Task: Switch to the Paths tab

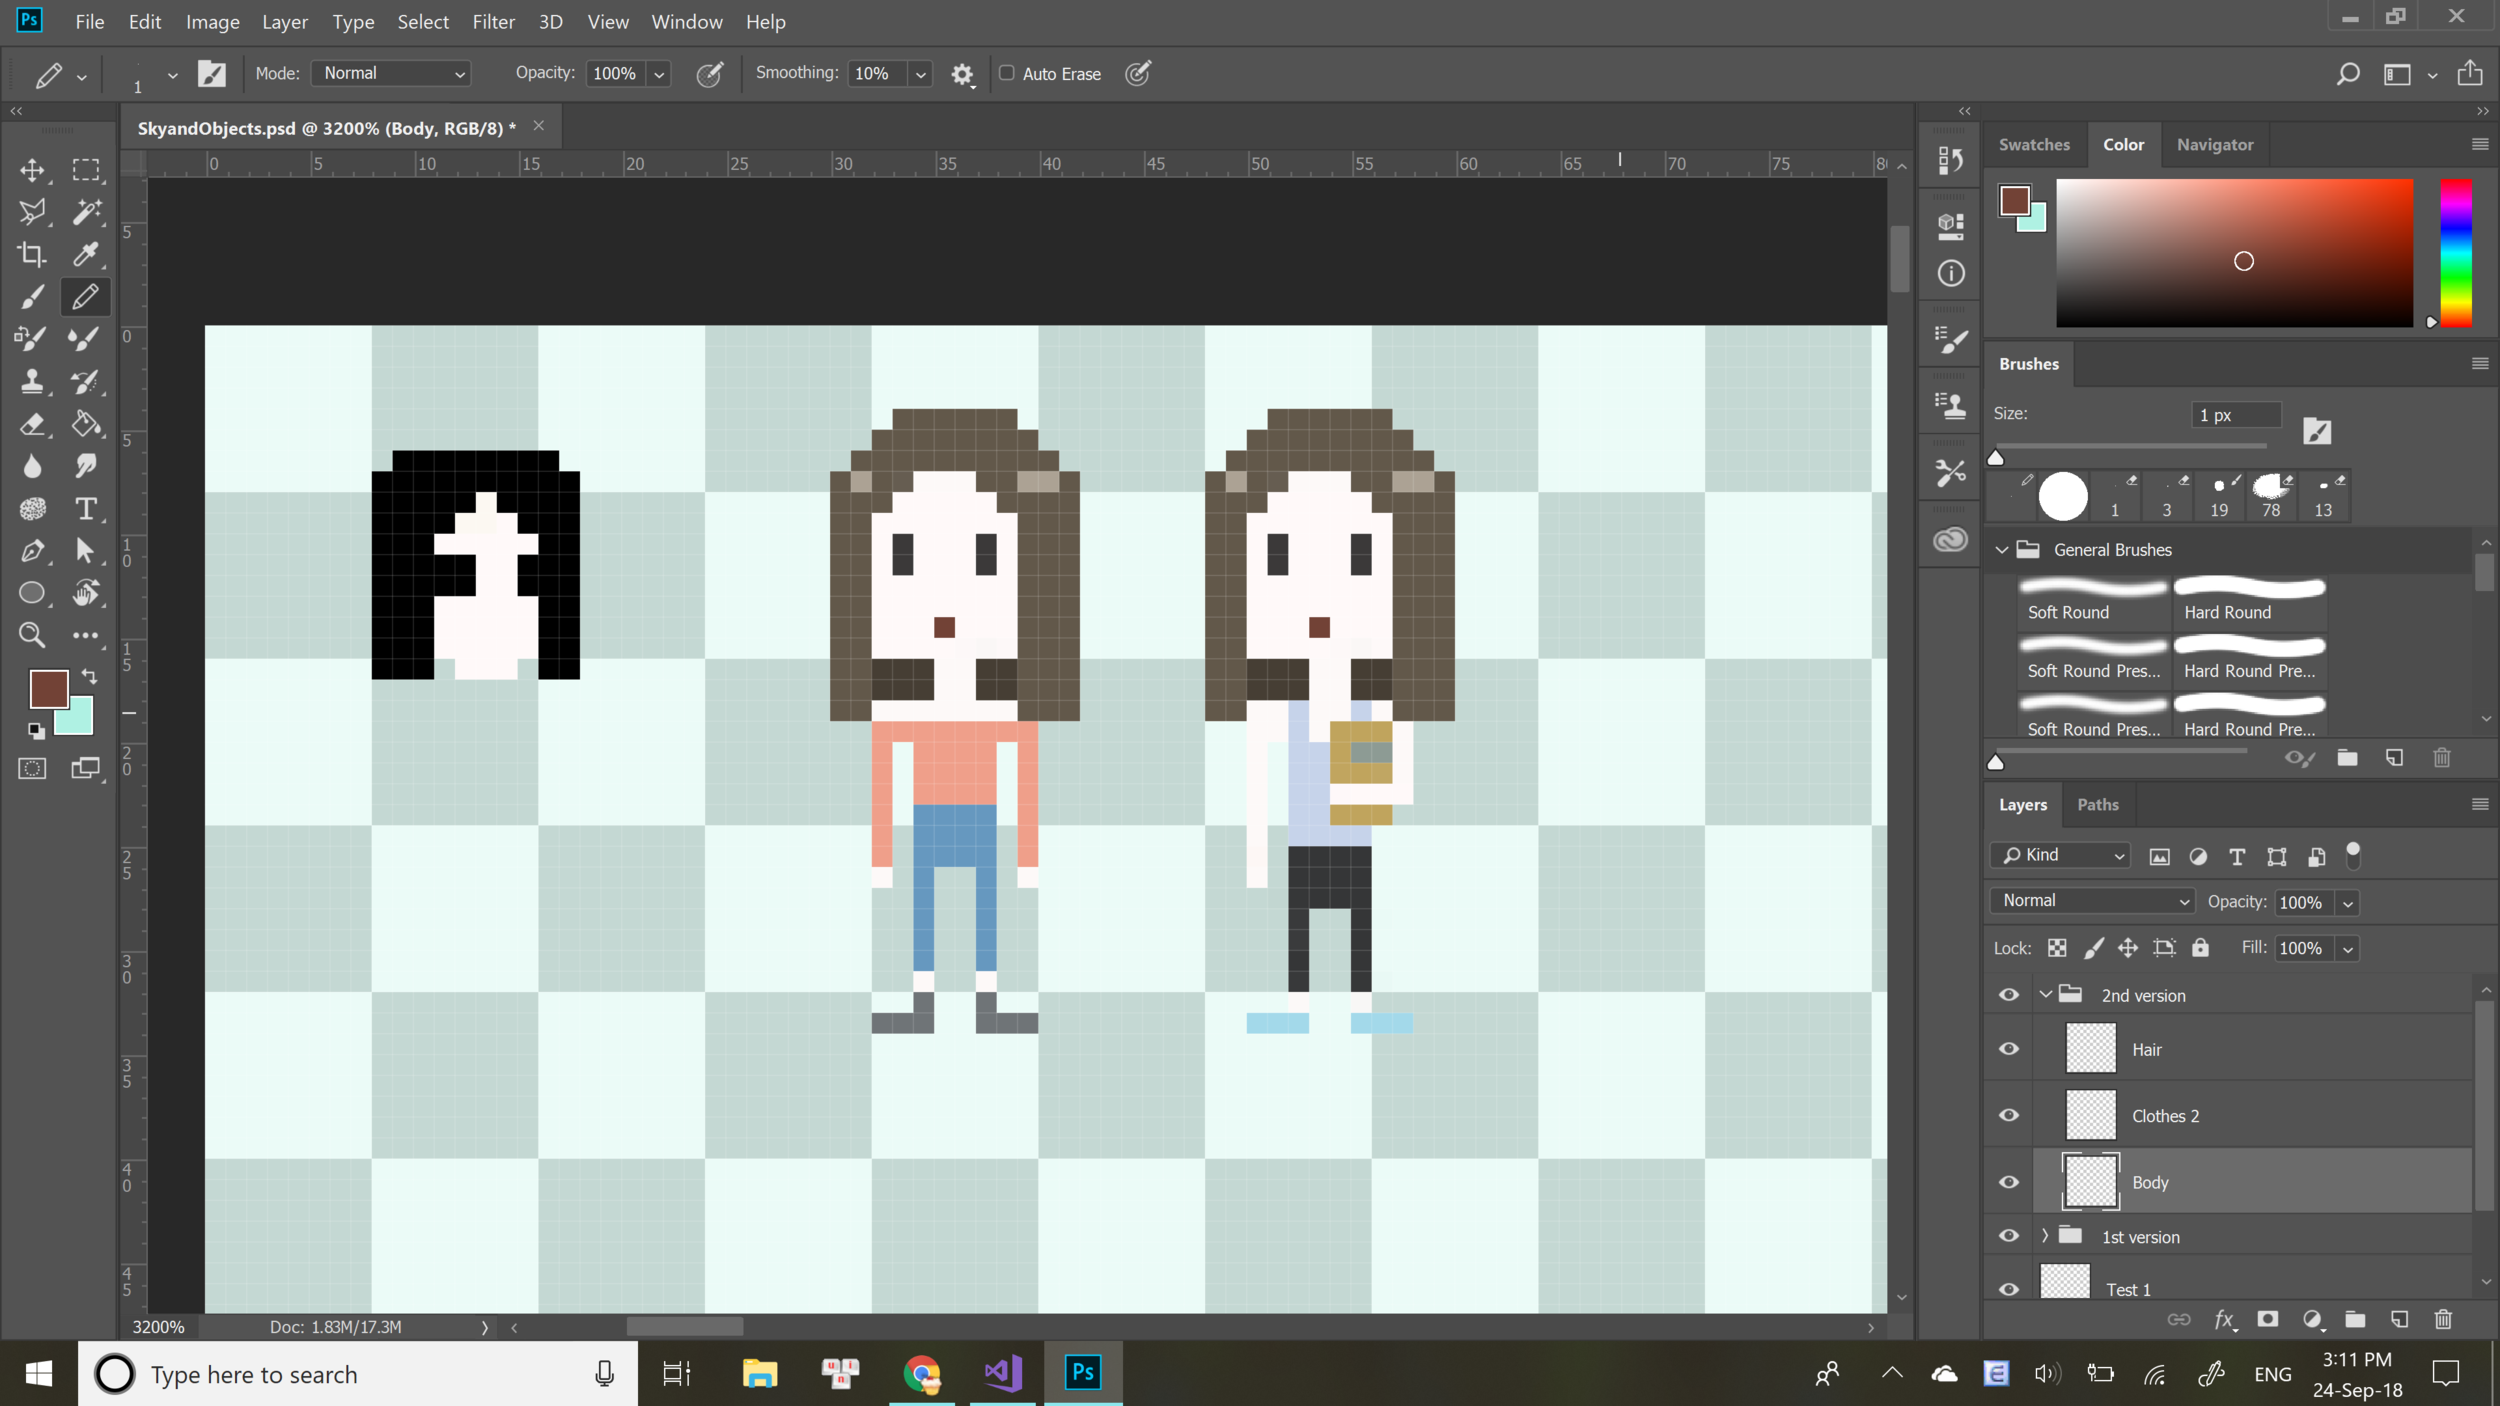Action: (2097, 804)
